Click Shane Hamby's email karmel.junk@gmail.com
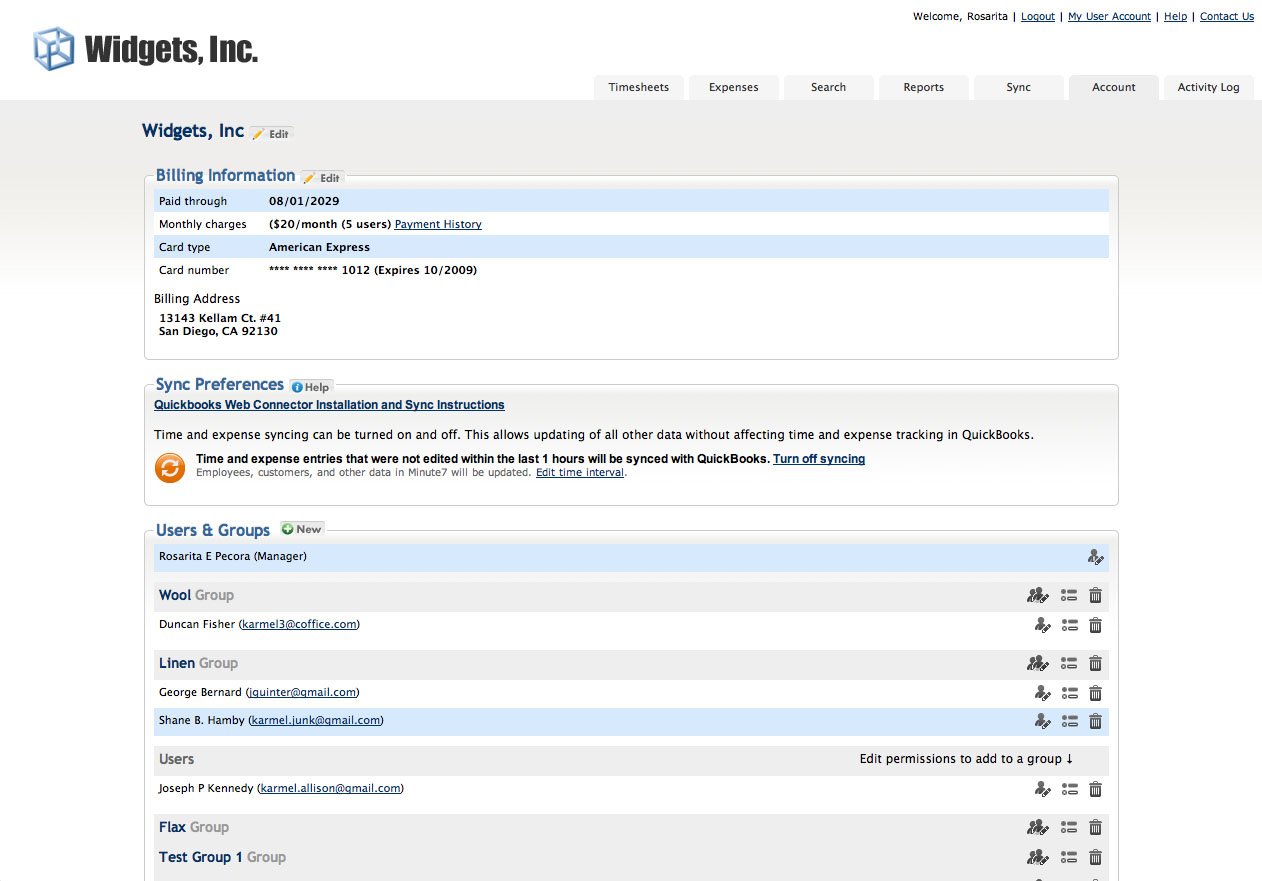1262x881 pixels. click(315, 721)
